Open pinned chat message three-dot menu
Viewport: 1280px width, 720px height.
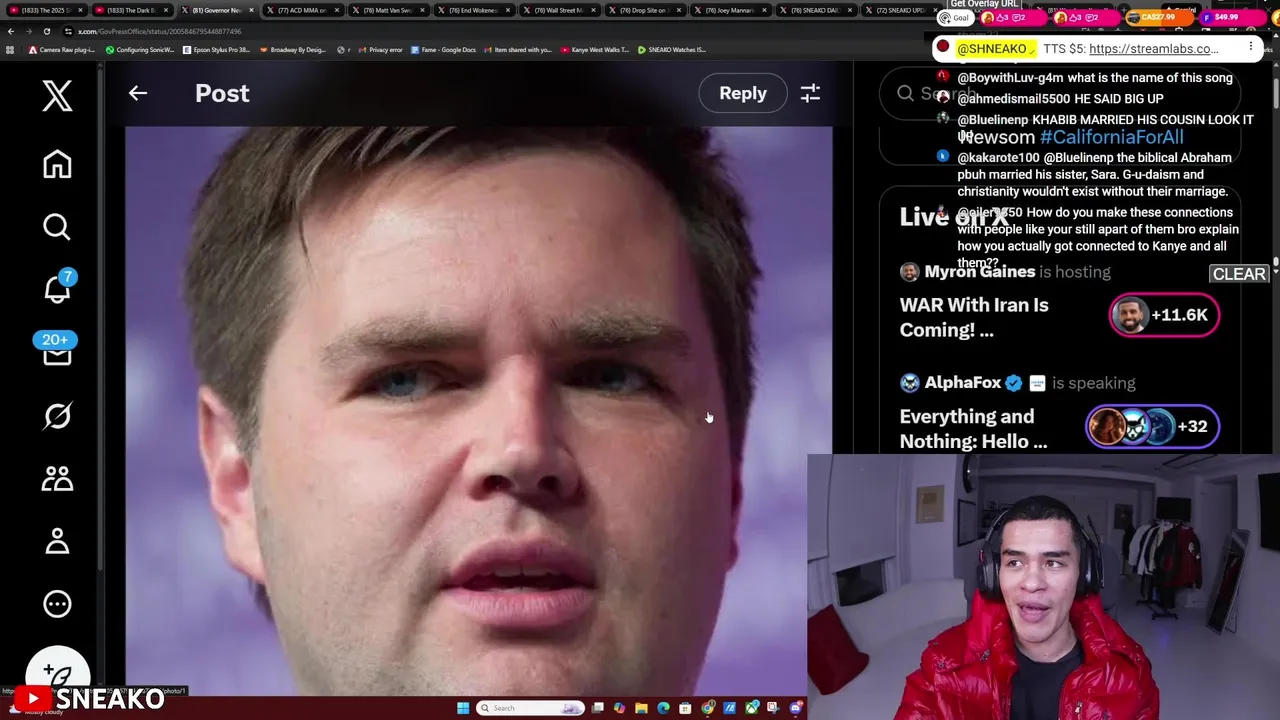(x=1251, y=47)
